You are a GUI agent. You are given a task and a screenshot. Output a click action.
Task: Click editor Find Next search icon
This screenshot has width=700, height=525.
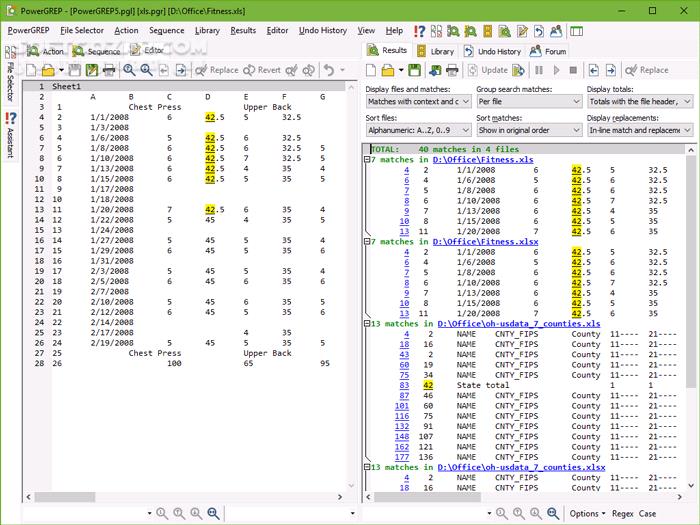(x=146, y=70)
